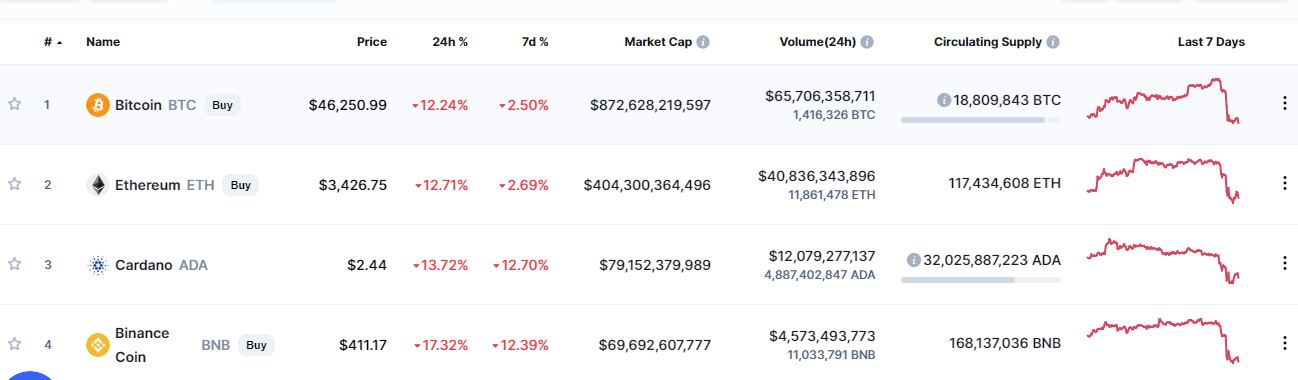
Task: Click the Circulating Supply header info icon
Action: click(1053, 42)
